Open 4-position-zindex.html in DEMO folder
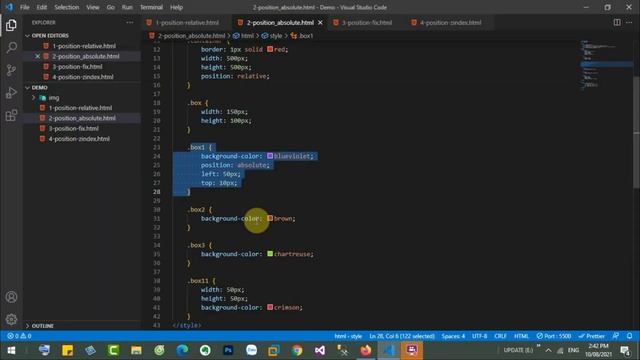The image size is (640, 360). (79, 139)
